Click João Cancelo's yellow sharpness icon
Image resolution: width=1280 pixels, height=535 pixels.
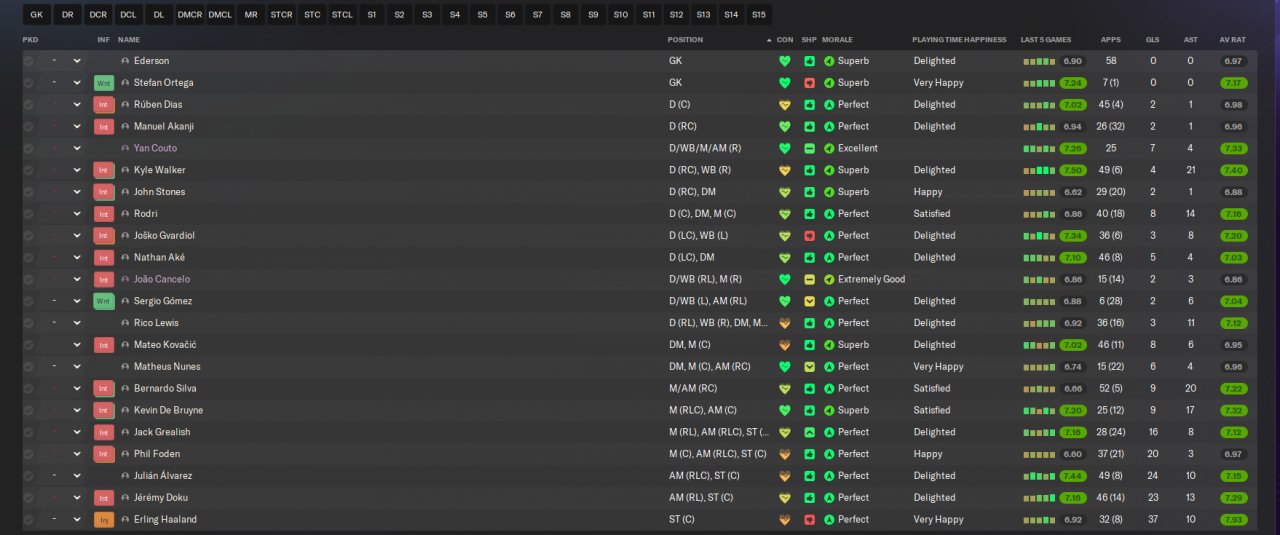(810, 279)
